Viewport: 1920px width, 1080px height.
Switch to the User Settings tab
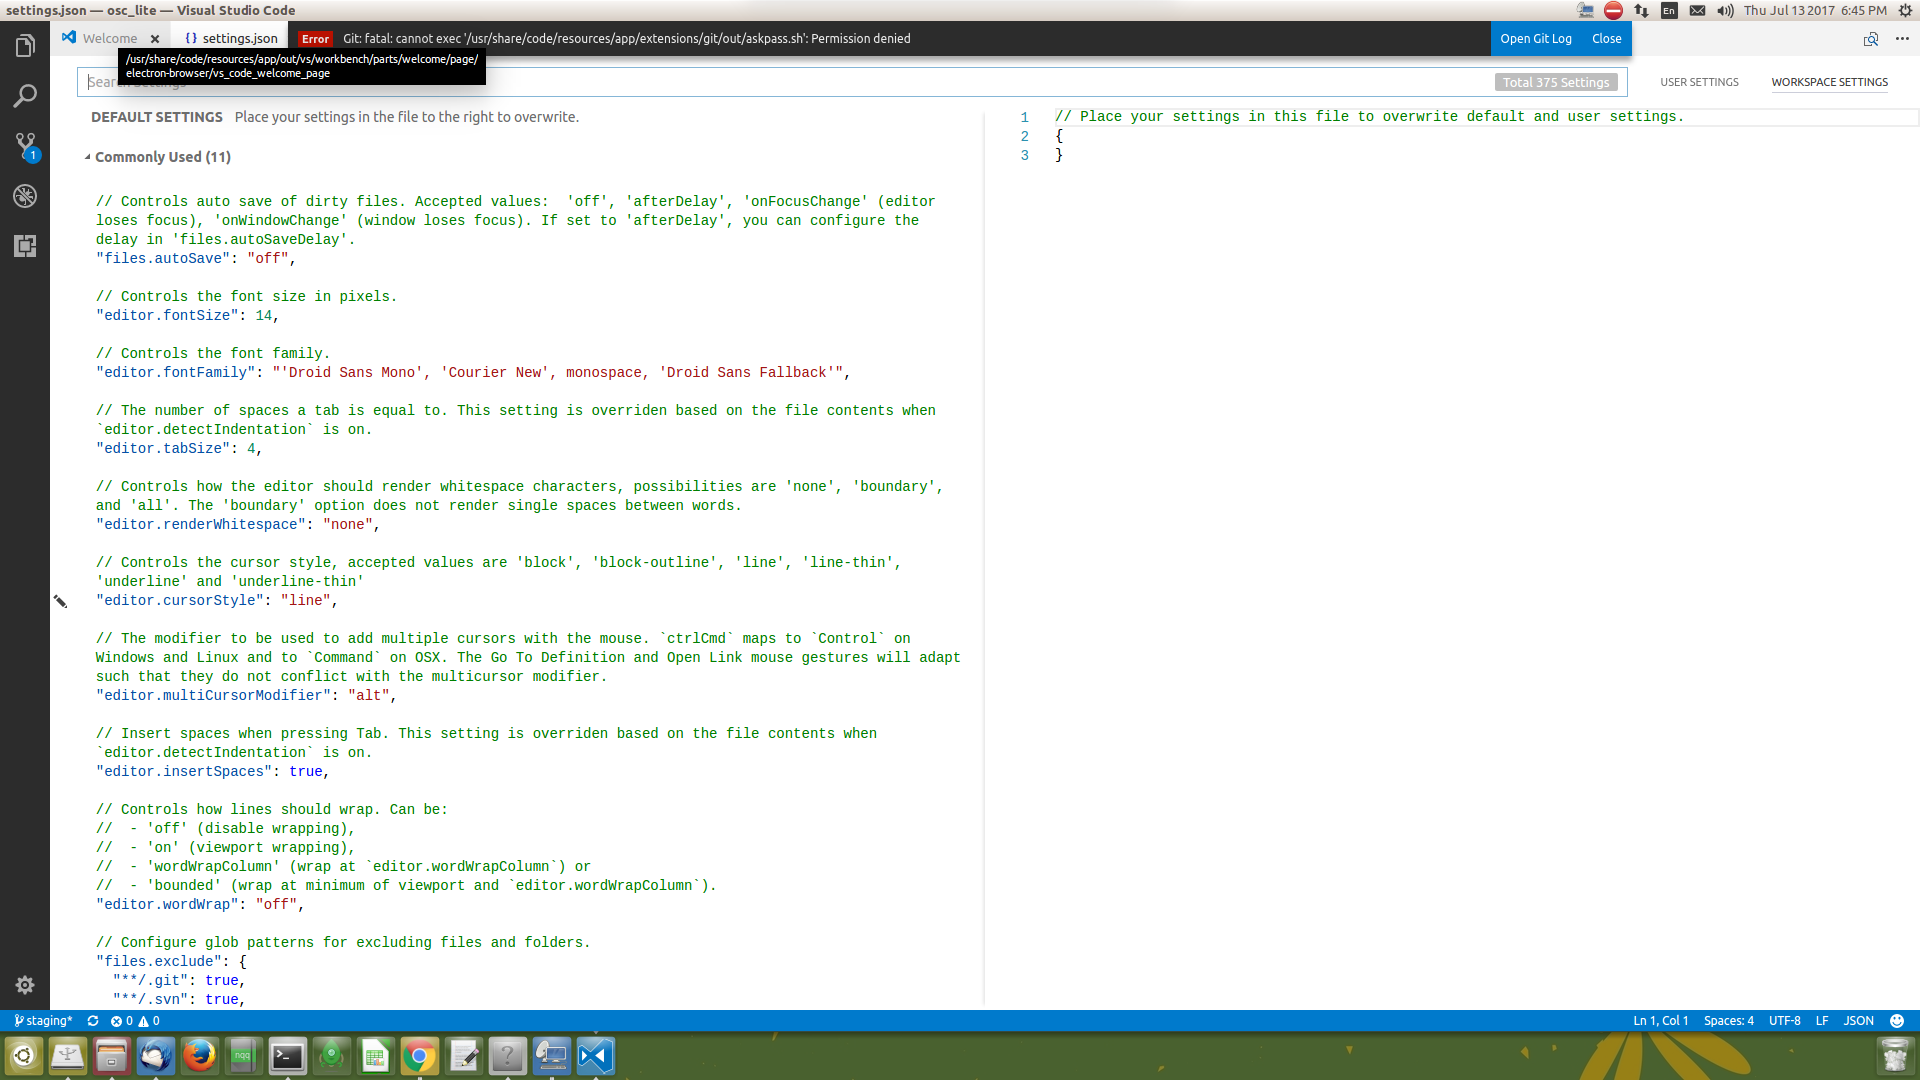tap(1699, 82)
